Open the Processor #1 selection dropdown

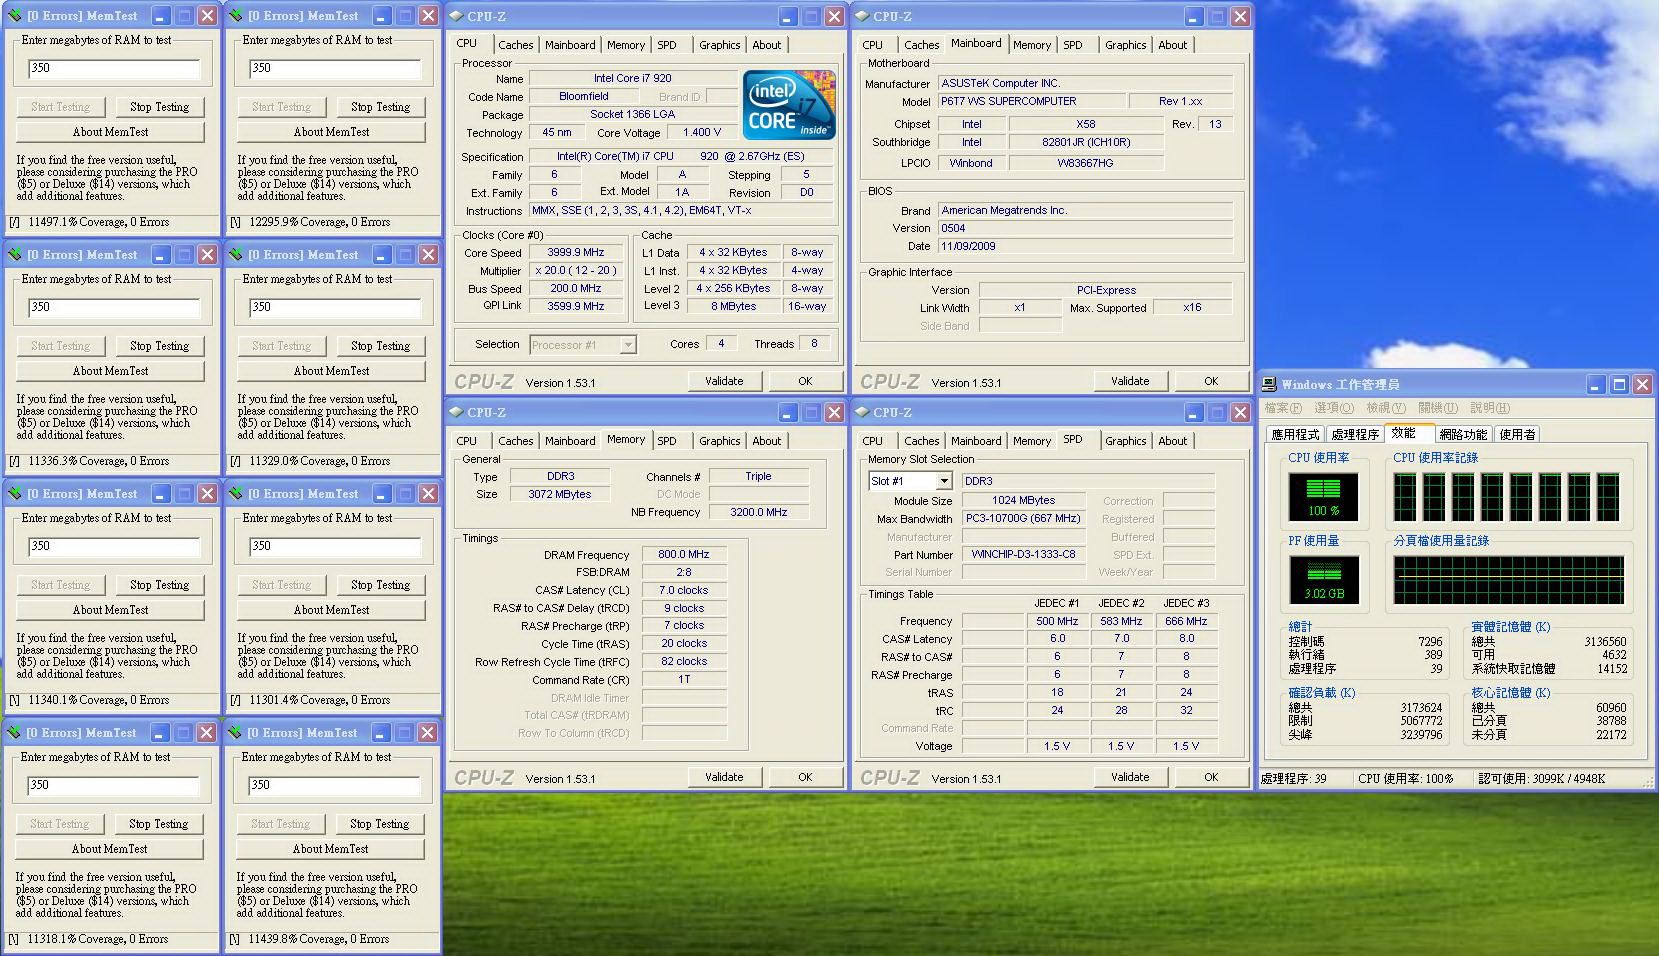pos(628,345)
